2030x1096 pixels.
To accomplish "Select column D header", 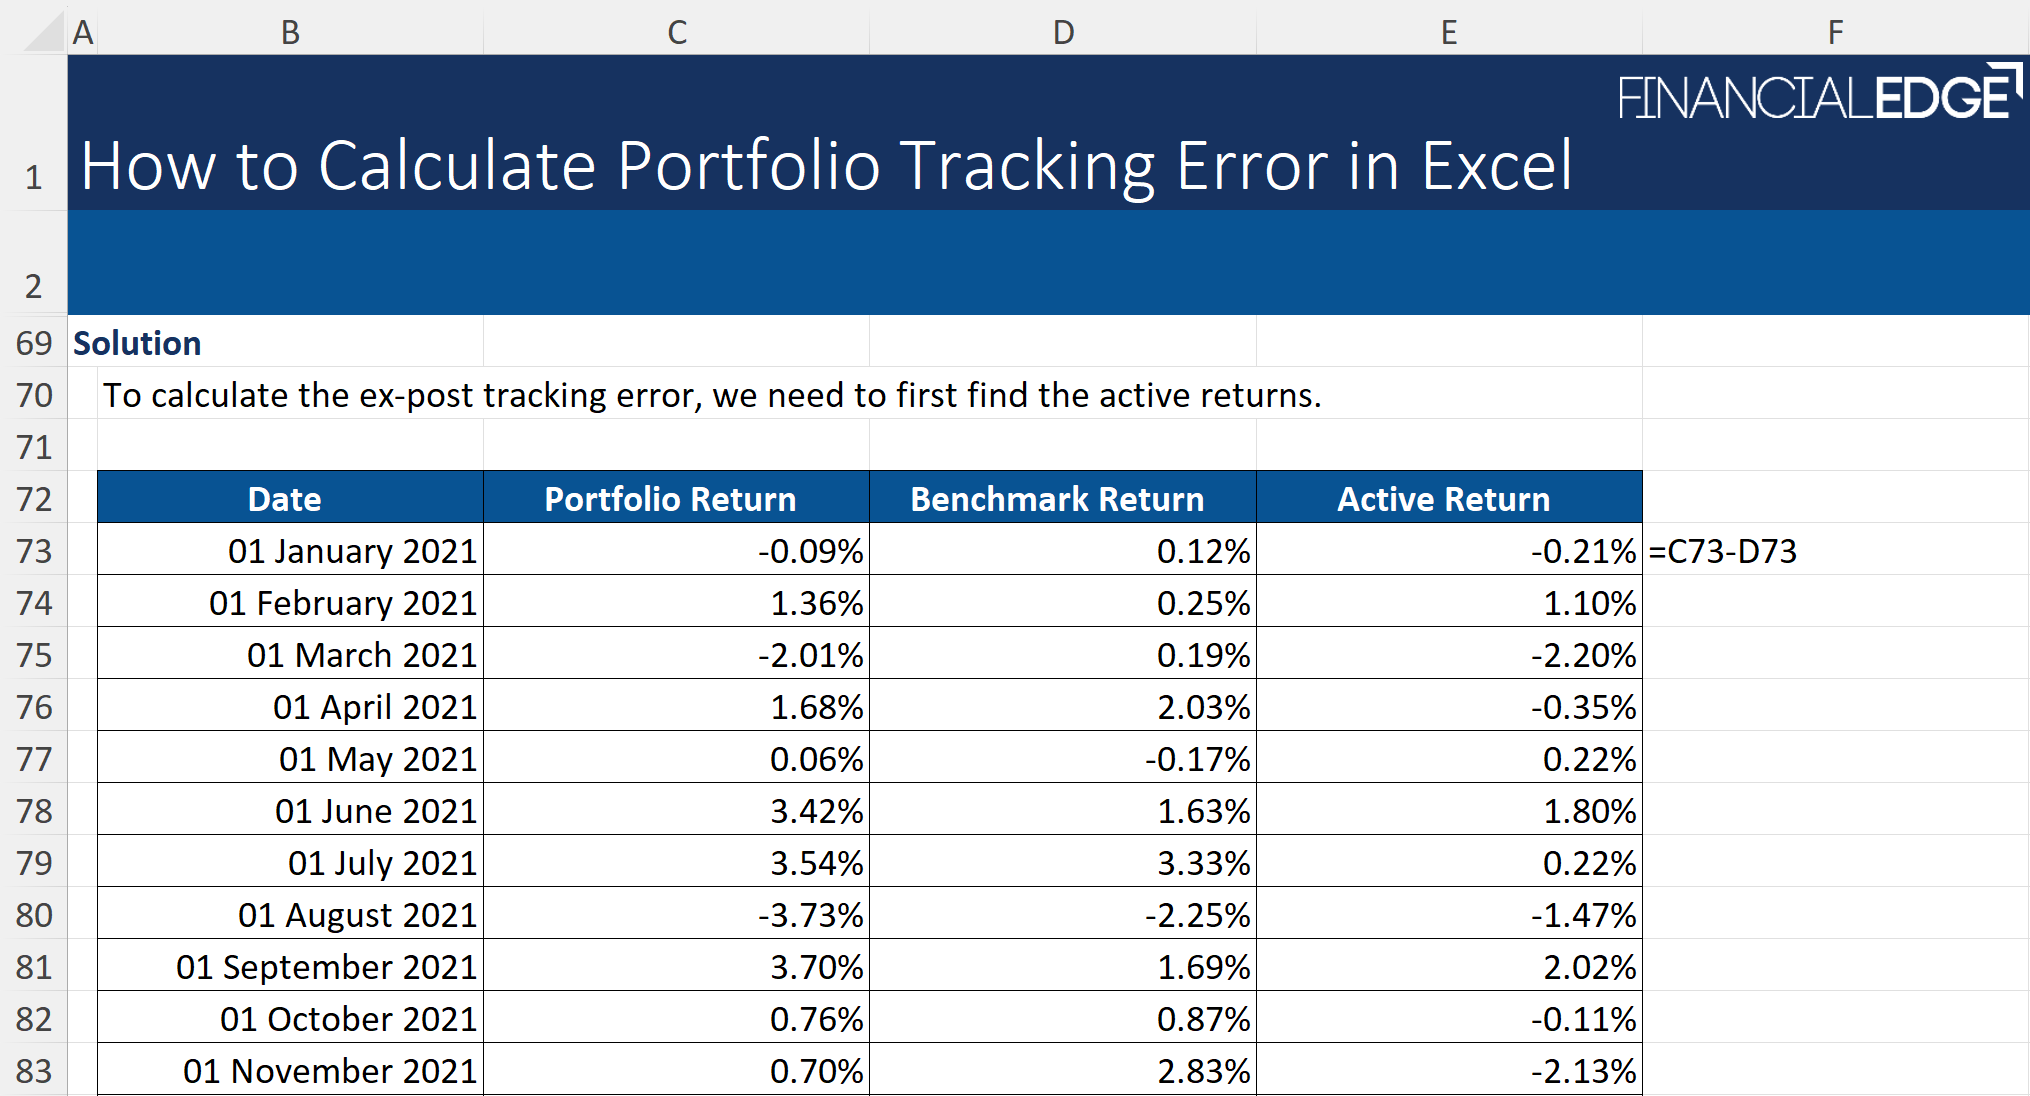I will point(1063,32).
